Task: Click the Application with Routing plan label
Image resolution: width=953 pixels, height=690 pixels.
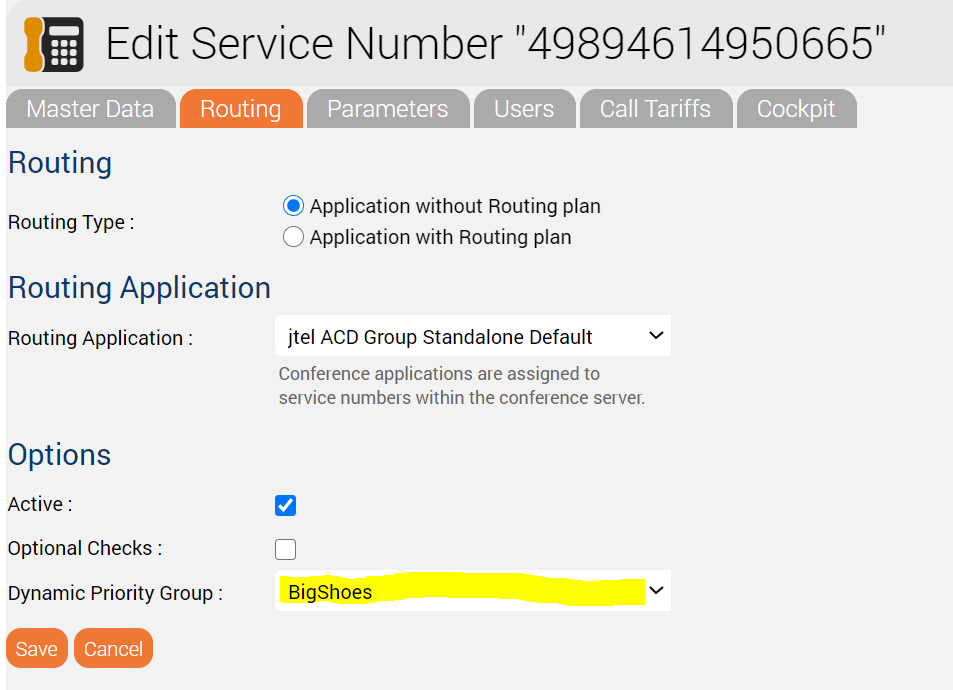Action: tap(441, 237)
